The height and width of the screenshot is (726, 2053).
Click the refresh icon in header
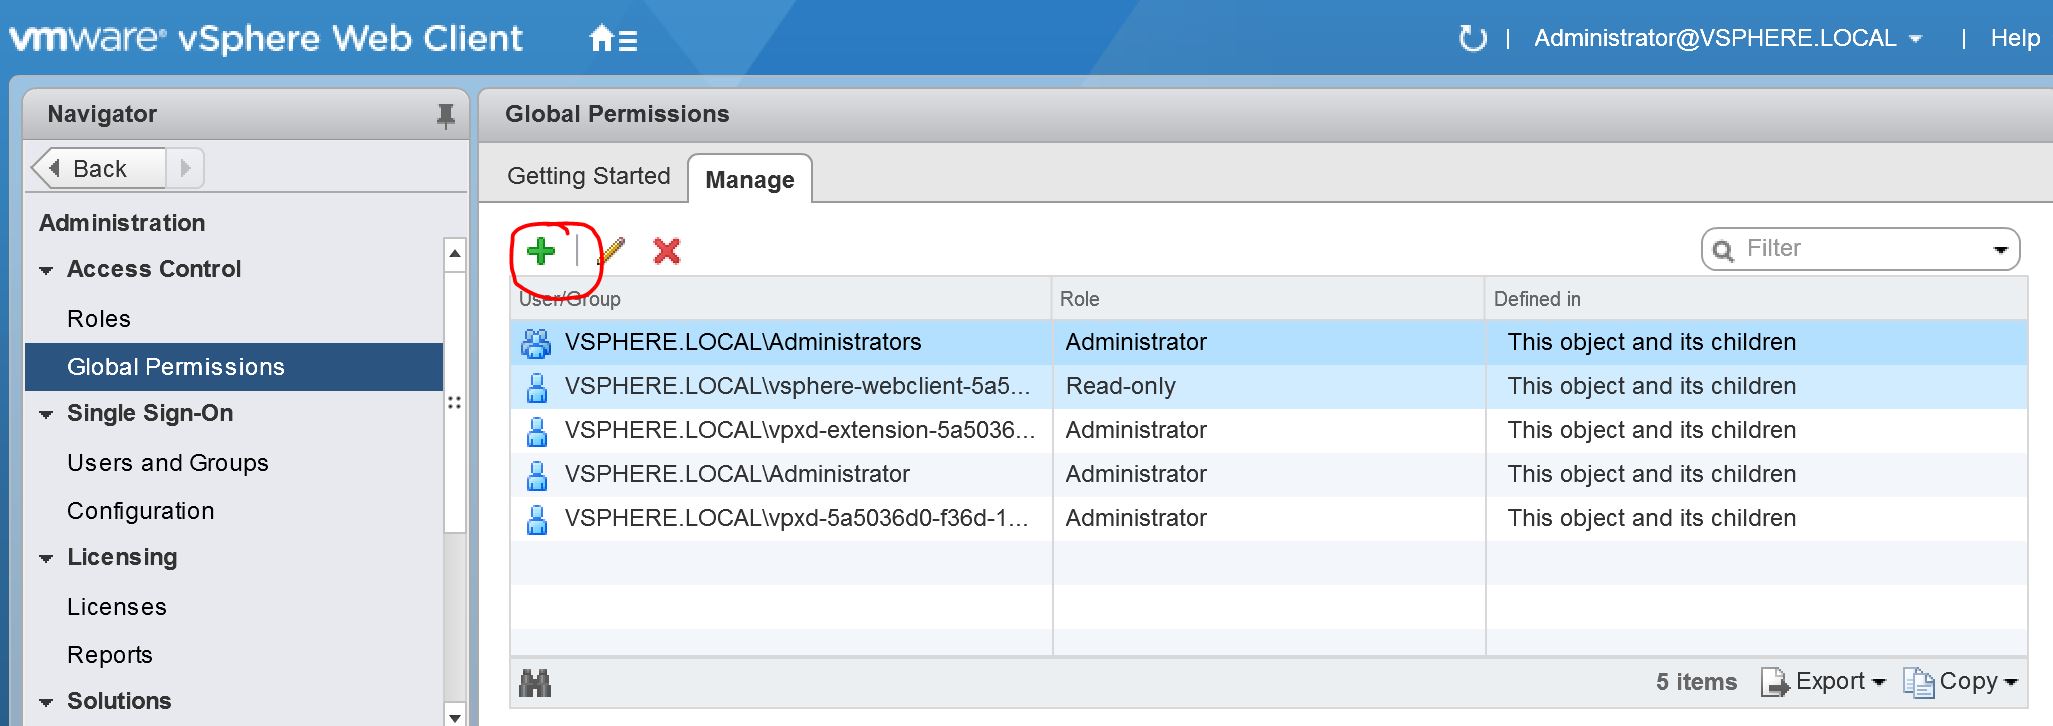pyautogui.click(x=1473, y=39)
